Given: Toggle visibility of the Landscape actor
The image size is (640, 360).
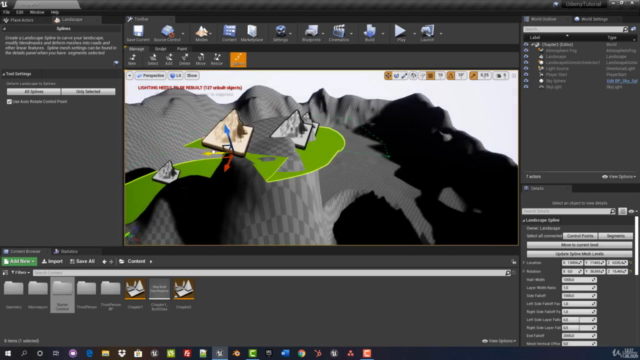Looking at the screenshot, I should tap(526, 57).
